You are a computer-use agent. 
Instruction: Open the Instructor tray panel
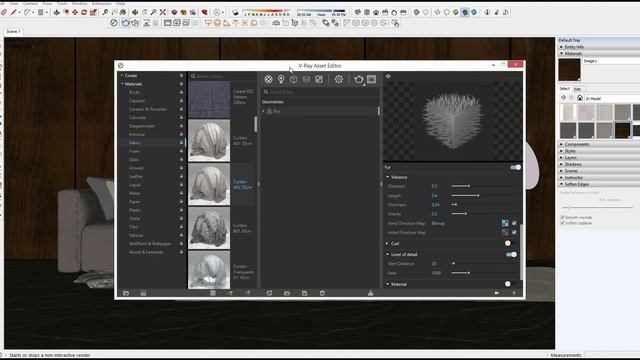click(599, 178)
